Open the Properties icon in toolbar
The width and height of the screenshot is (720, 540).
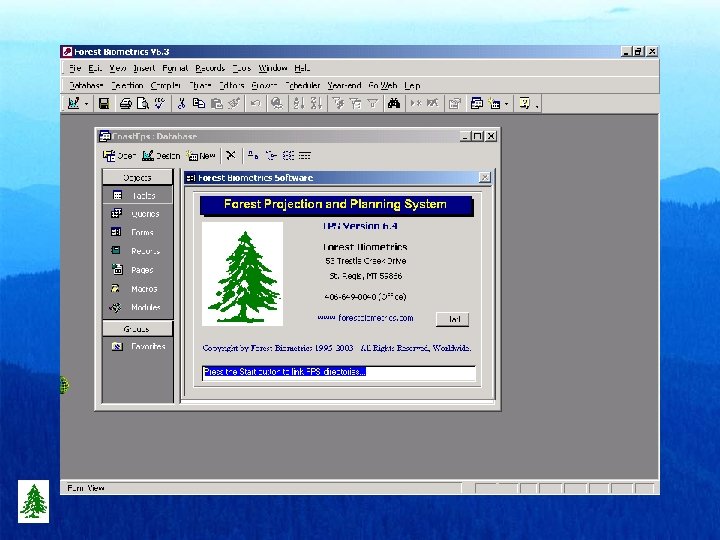click(455, 104)
